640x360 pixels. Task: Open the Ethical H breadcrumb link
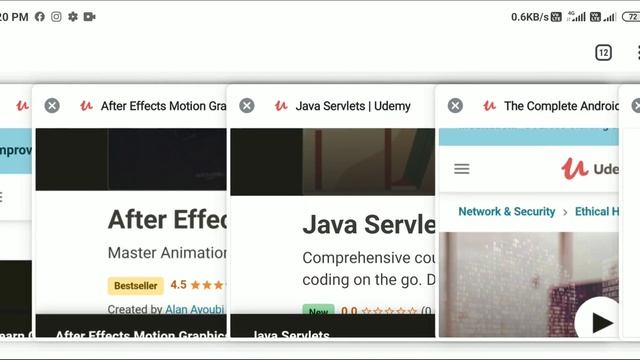tap(597, 211)
